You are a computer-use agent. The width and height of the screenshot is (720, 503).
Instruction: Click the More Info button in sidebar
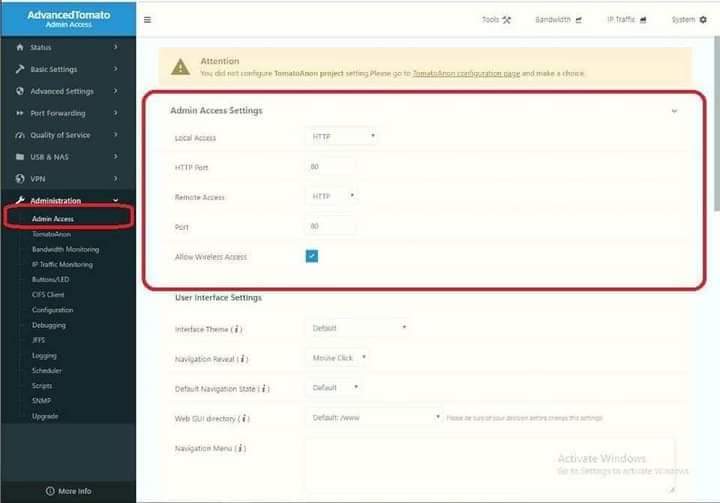point(68,491)
